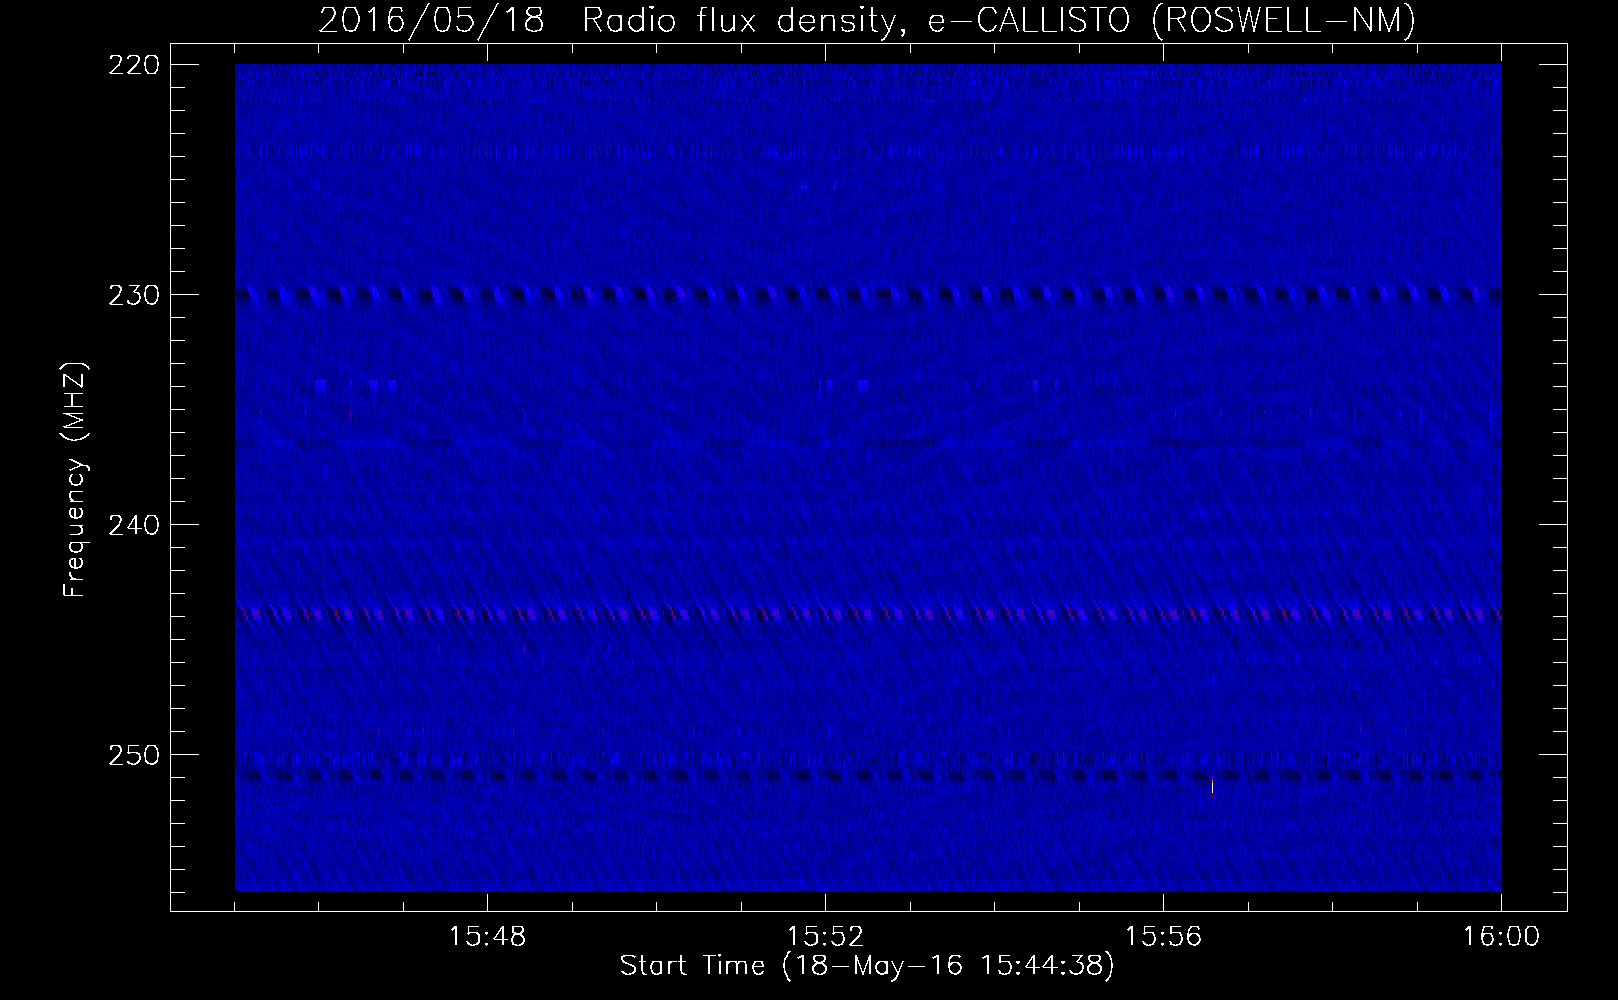
Task: Click the 15:52 time tick label
Action: 825,937
